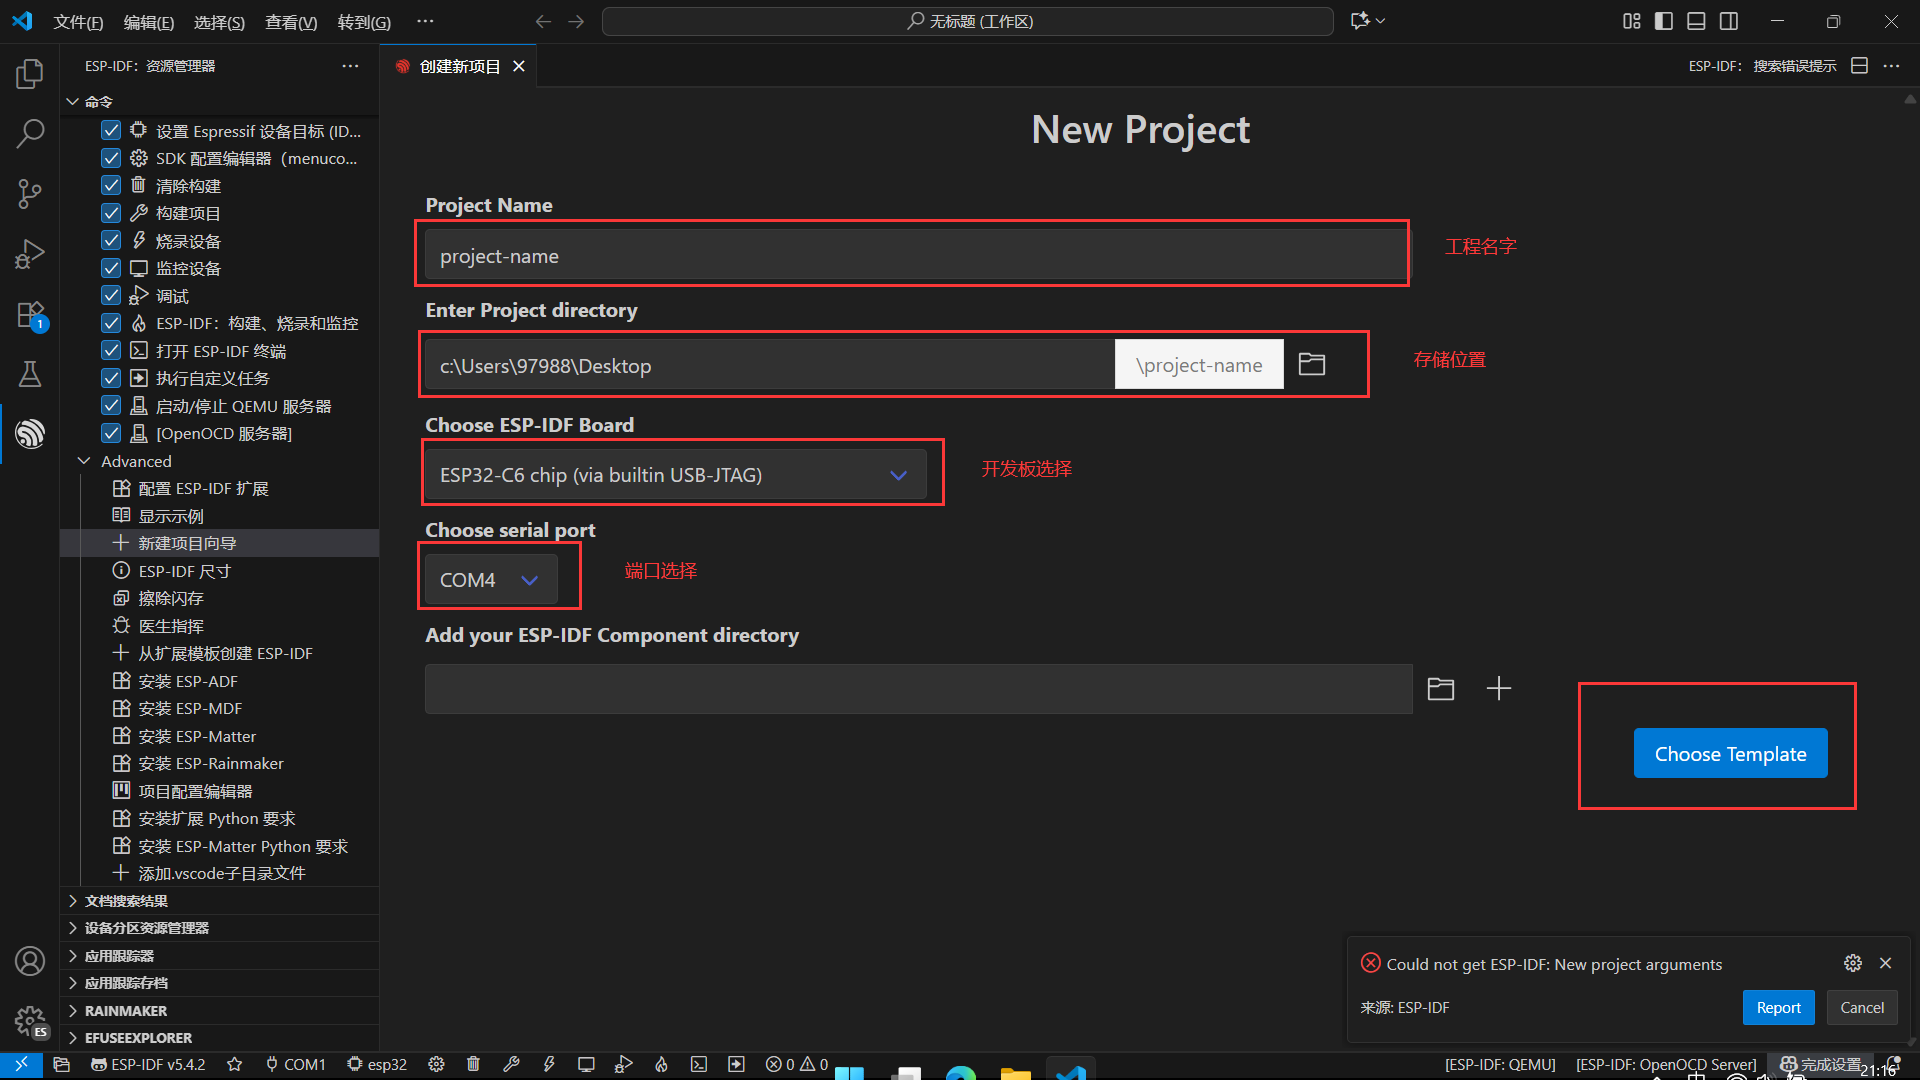Viewport: 1920px width, 1080px height.
Task: Open Extensions view with update badge
Action: (30, 315)
